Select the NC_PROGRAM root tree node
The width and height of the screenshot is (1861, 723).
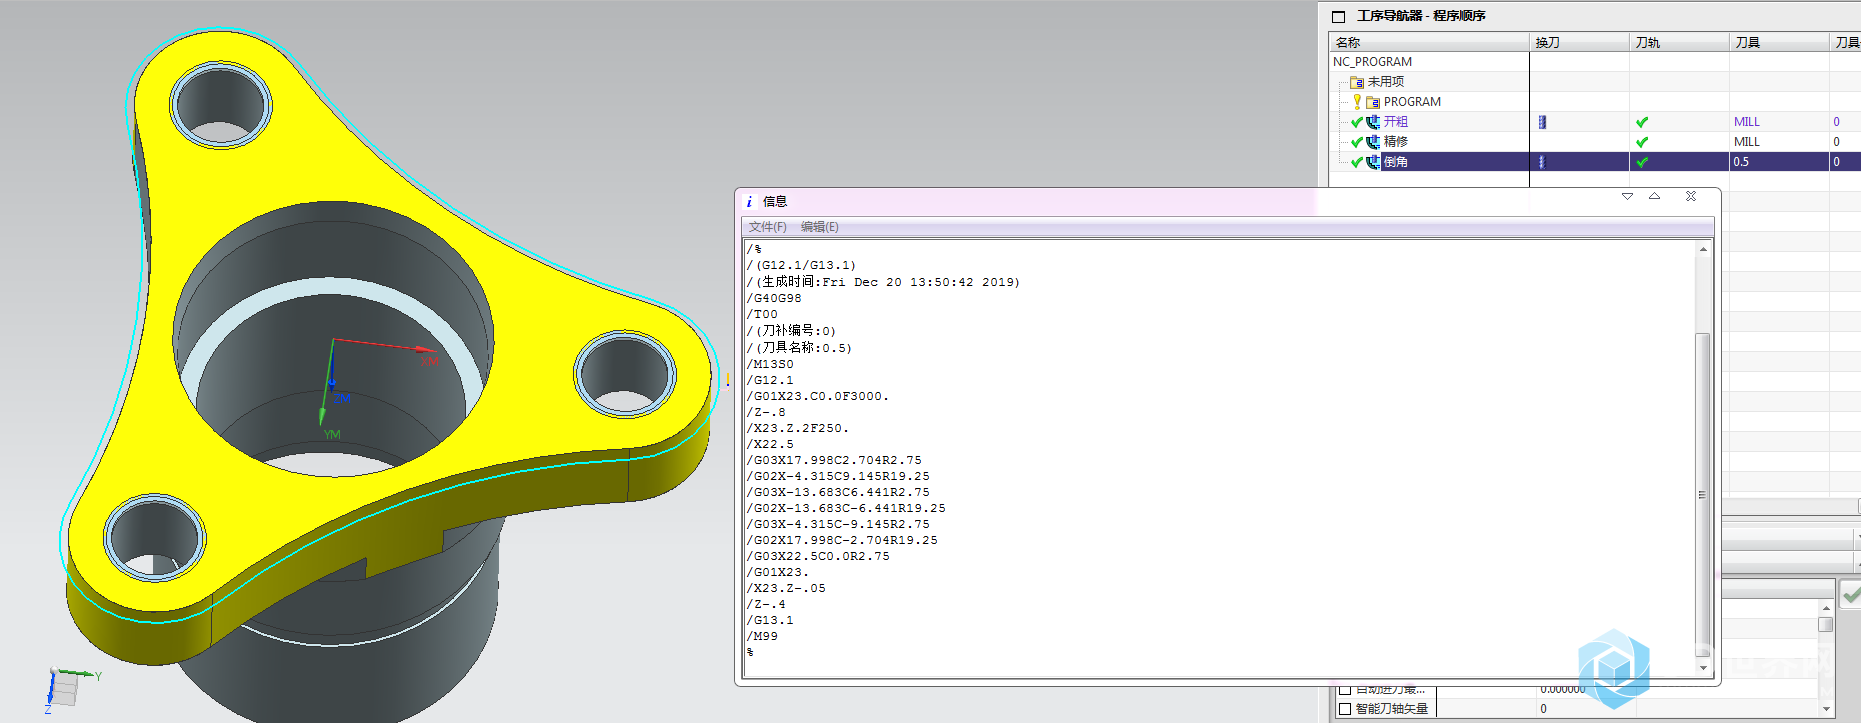[x=1372, y=62]
